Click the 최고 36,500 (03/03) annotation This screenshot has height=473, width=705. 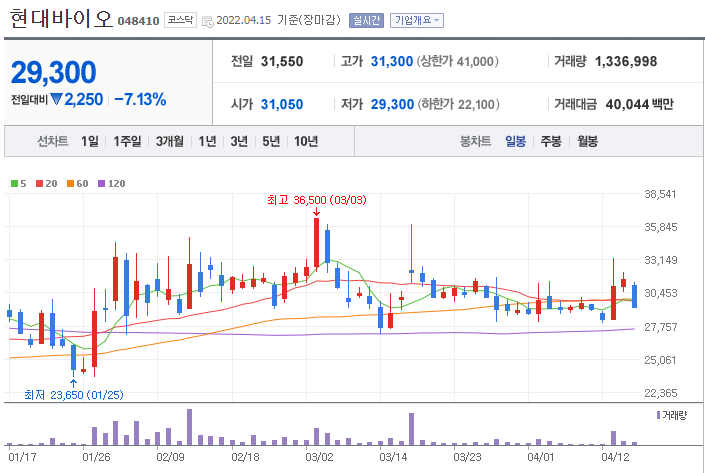[317, 200]
